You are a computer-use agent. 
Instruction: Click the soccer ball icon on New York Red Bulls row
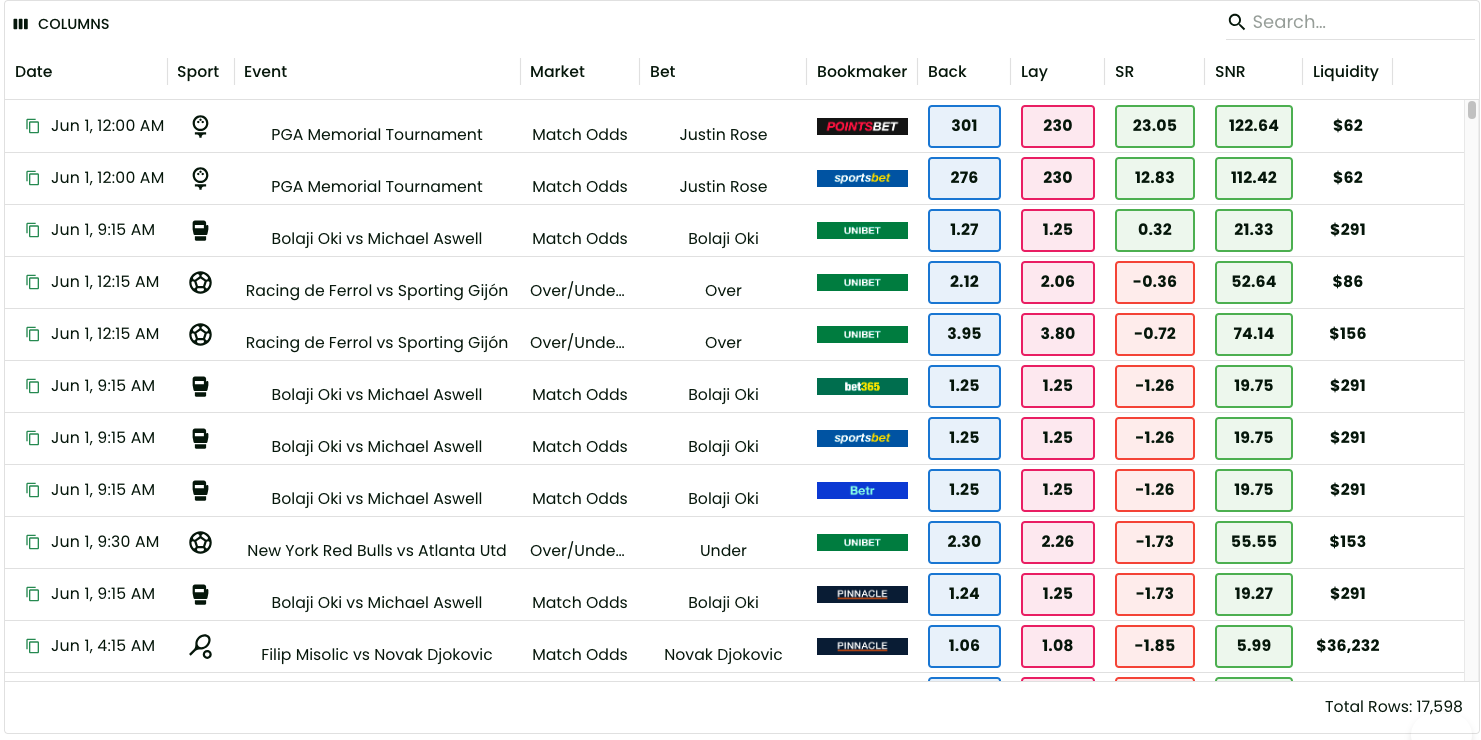click(x=201, y=542)
